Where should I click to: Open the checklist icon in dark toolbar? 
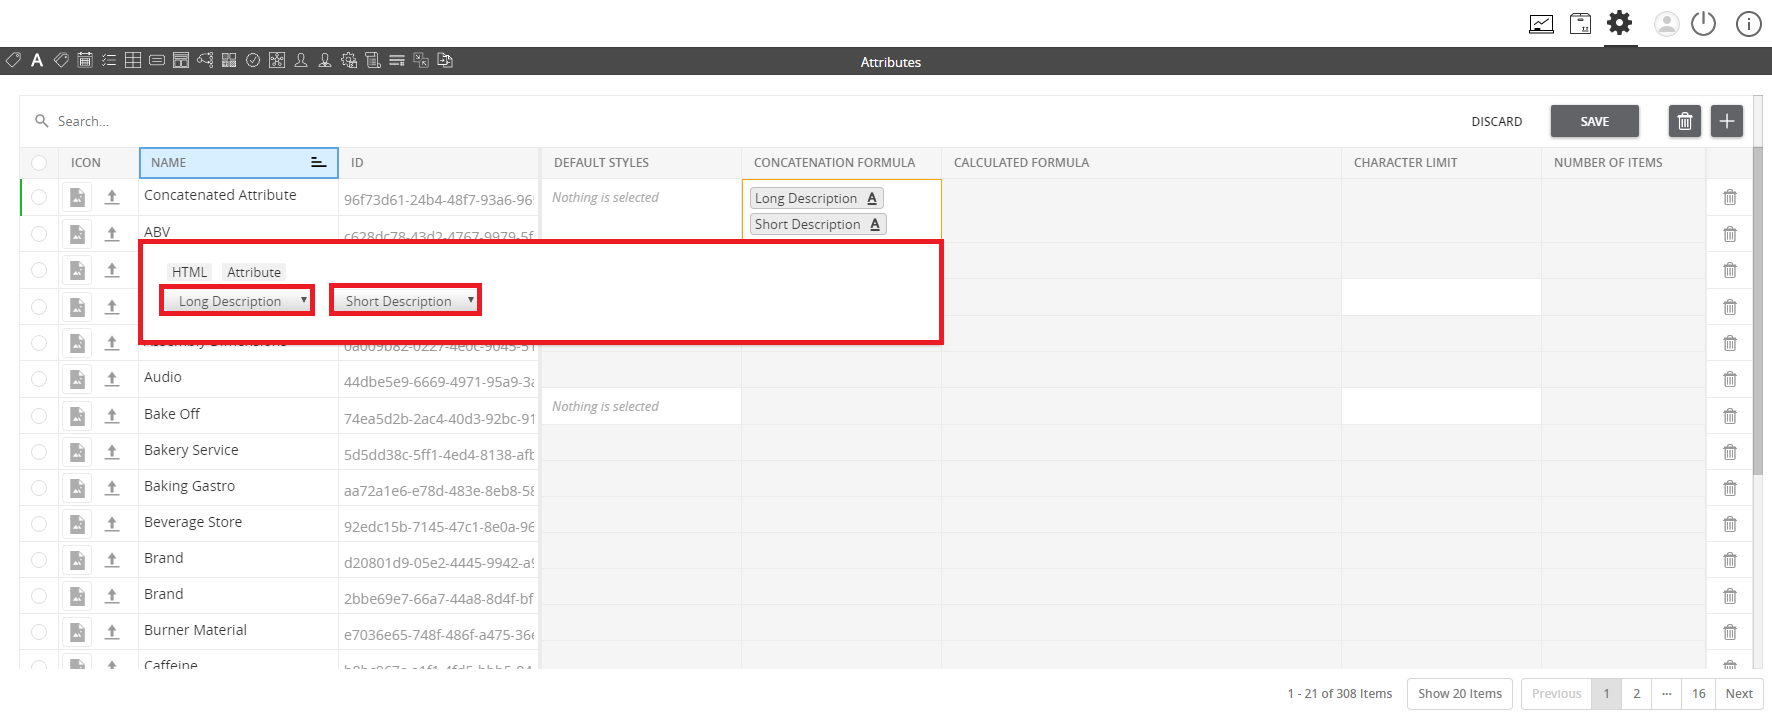click(109, 60)
